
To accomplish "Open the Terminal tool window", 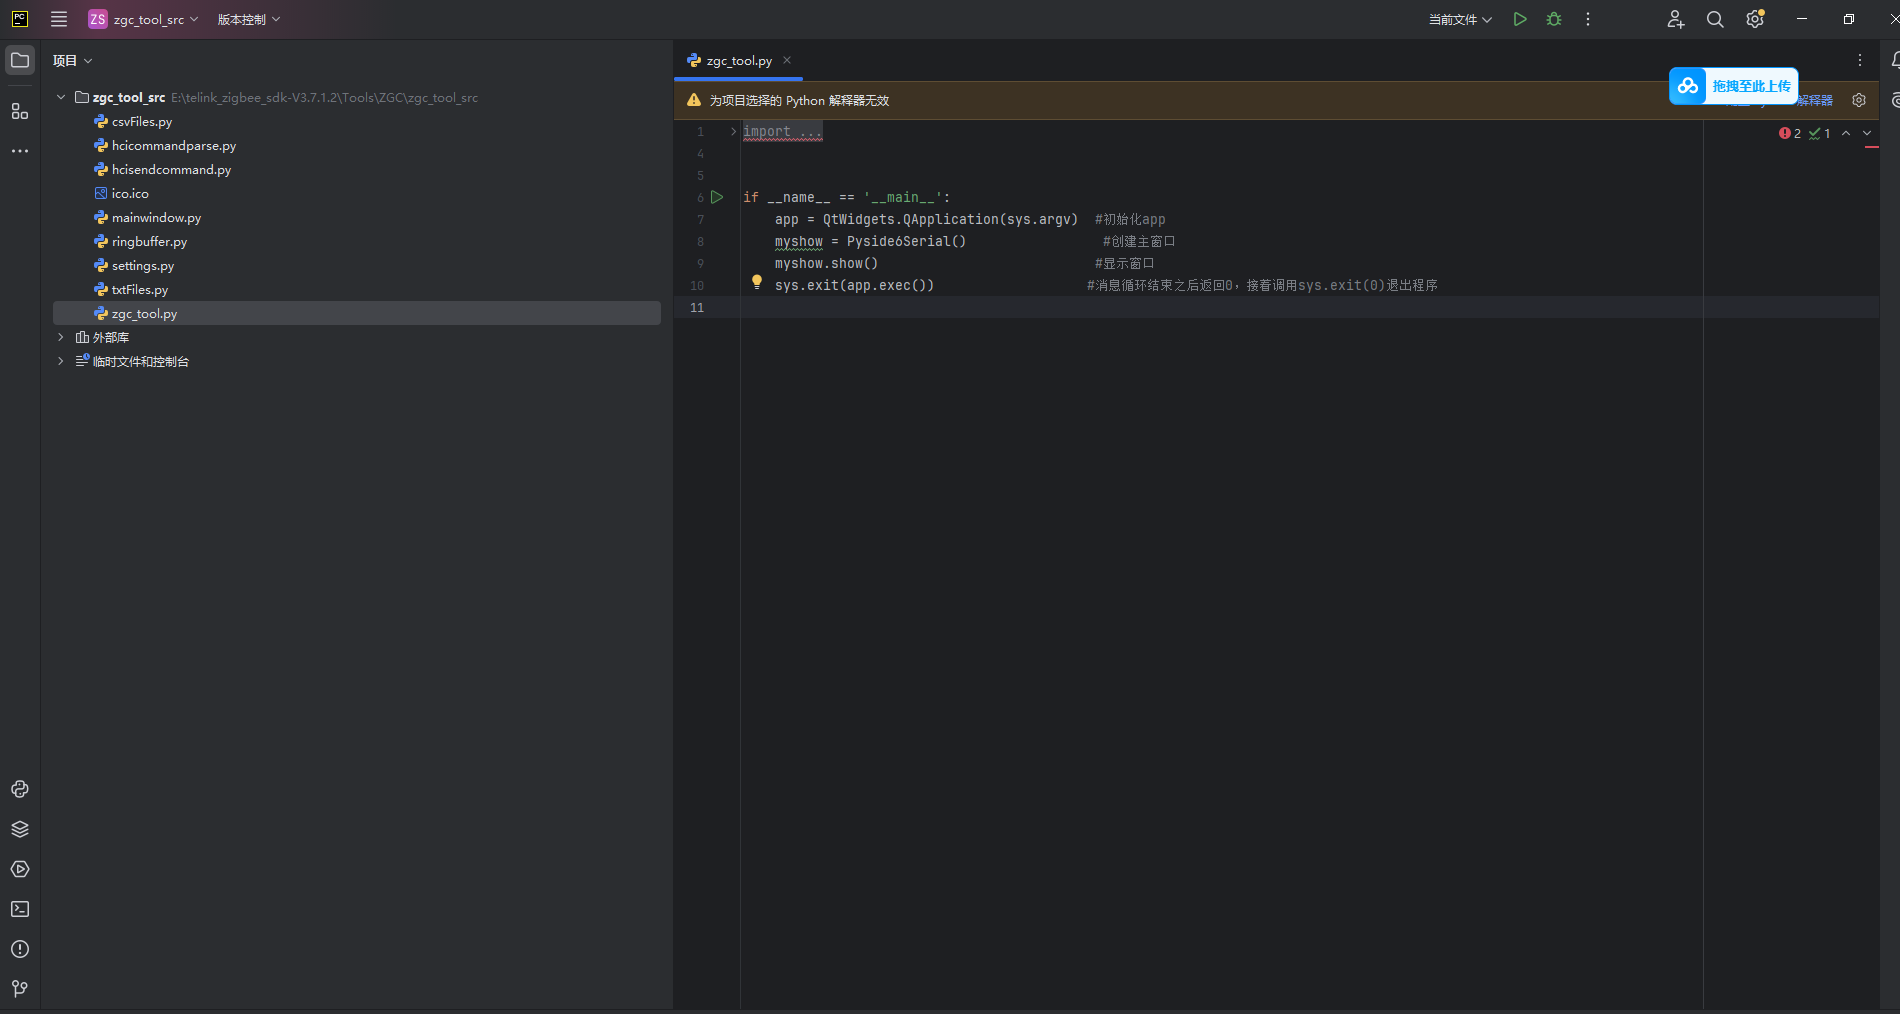I will click(x=20, y=909).
